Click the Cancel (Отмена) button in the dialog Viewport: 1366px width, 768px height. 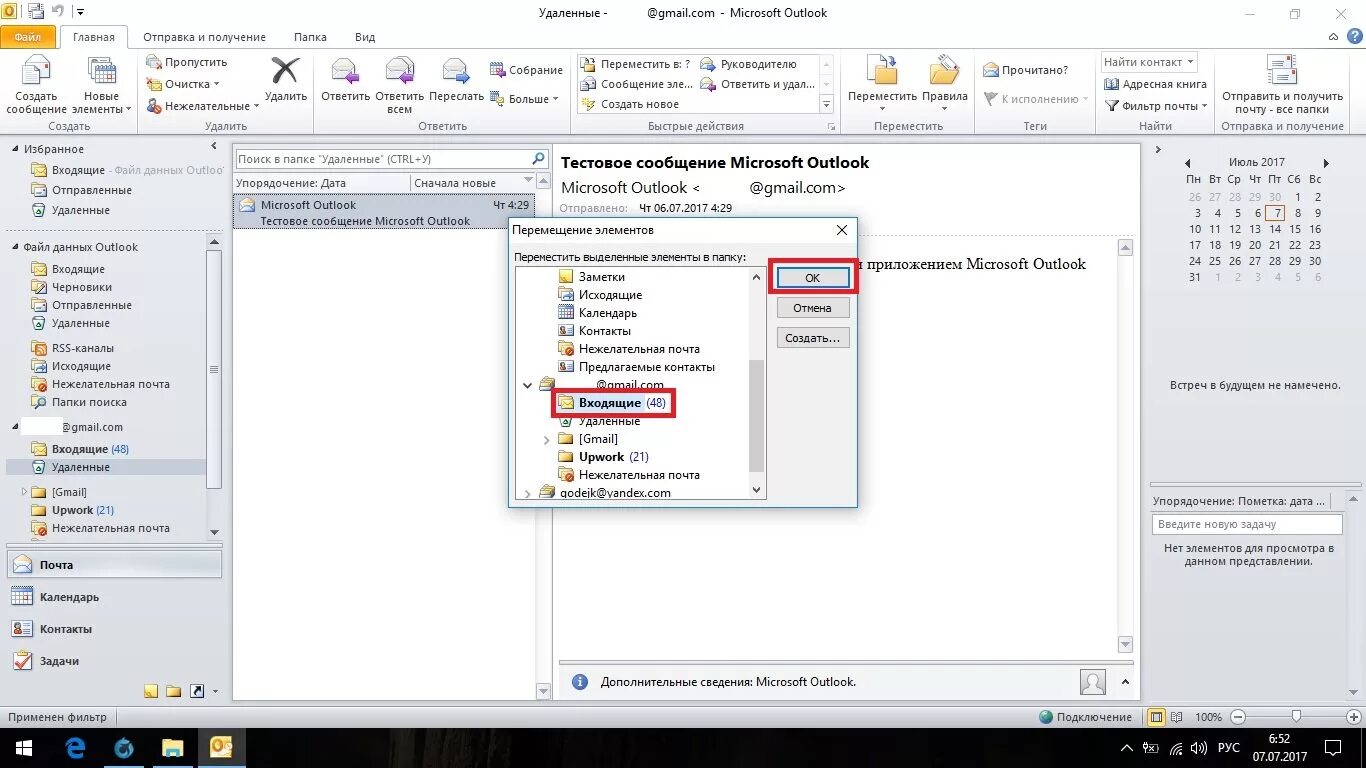(x=812, y=308)
